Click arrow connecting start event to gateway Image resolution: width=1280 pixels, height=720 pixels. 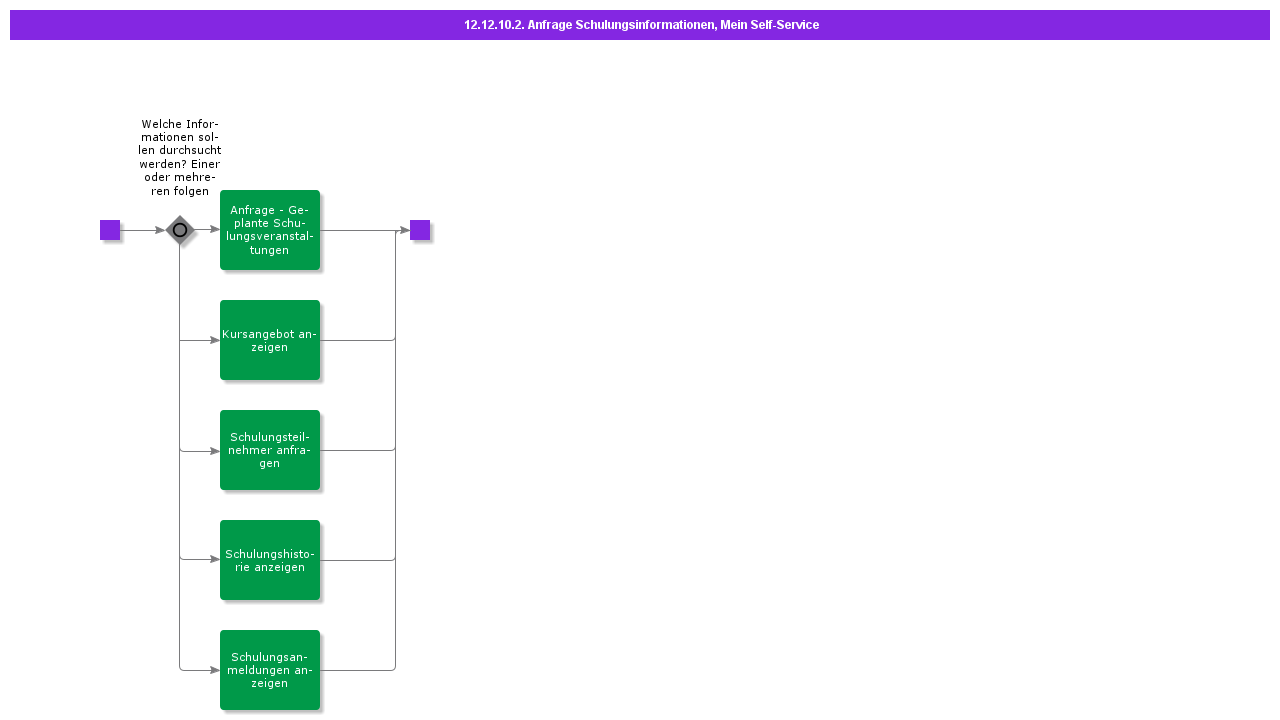(x=143, y=230)
